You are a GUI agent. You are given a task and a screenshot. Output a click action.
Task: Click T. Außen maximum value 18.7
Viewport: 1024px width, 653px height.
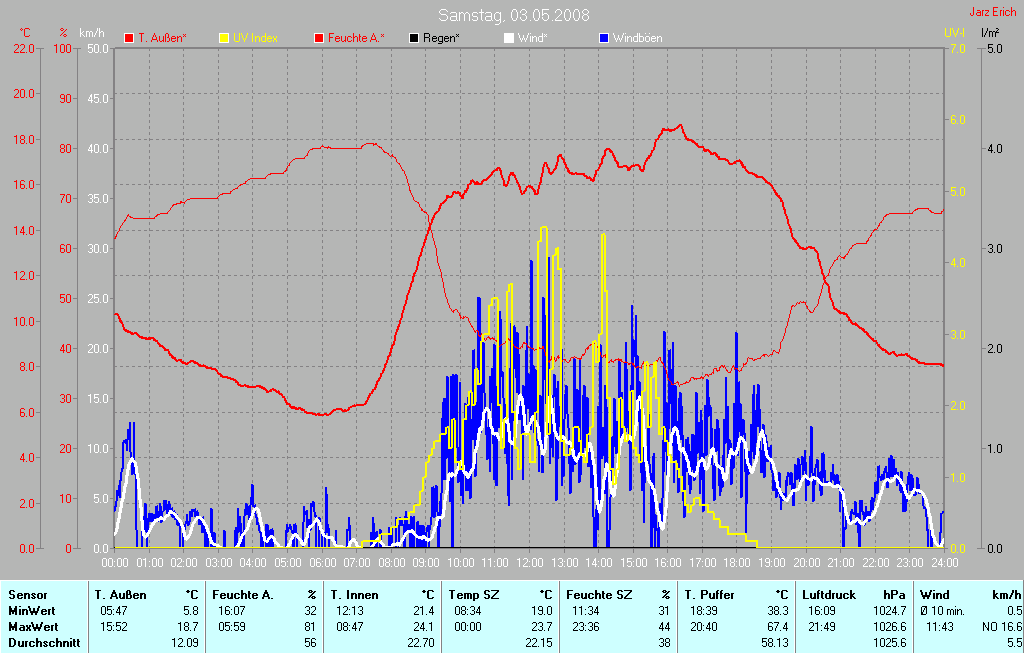pyautogui.click(x=188, y=627)
